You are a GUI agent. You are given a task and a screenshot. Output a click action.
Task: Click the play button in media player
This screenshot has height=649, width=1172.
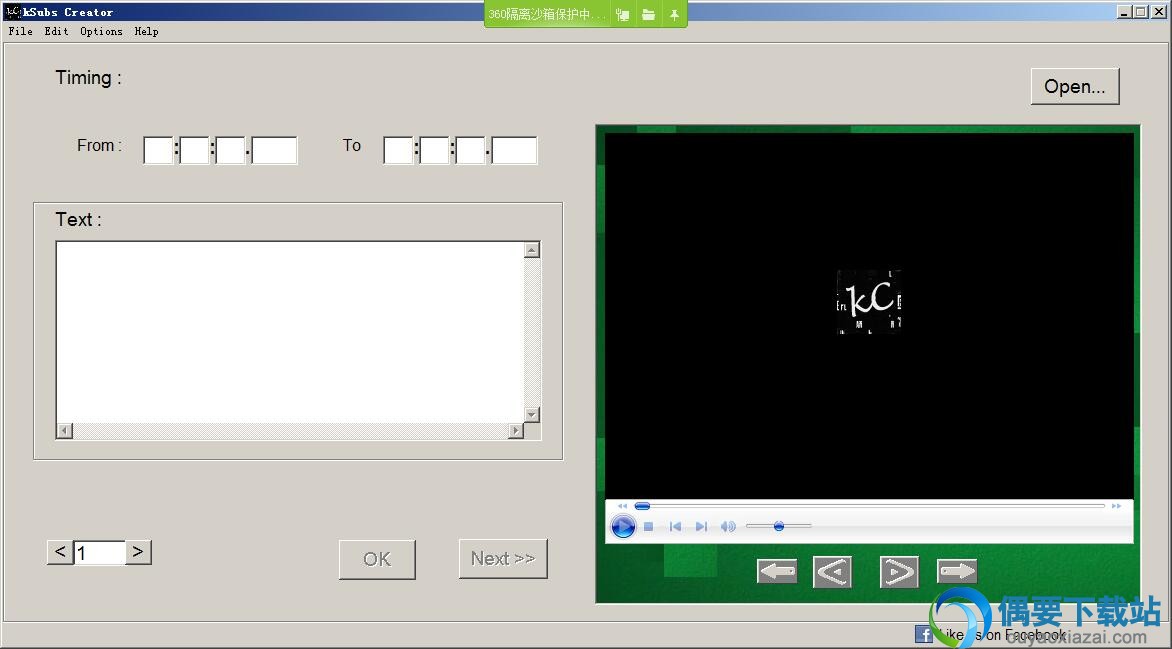click(623, 526)
